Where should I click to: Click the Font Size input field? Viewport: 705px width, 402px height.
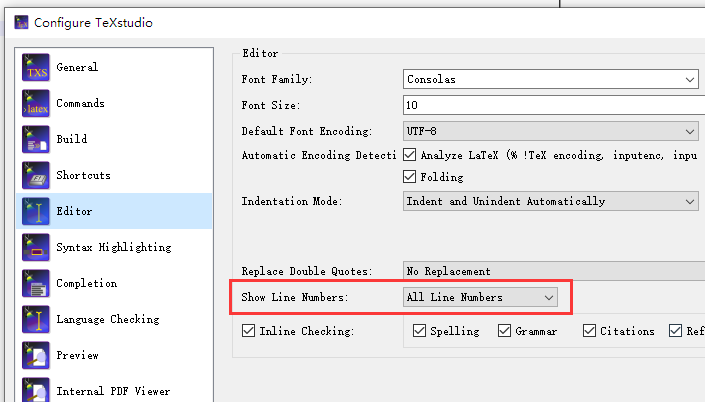pos(554,105)
